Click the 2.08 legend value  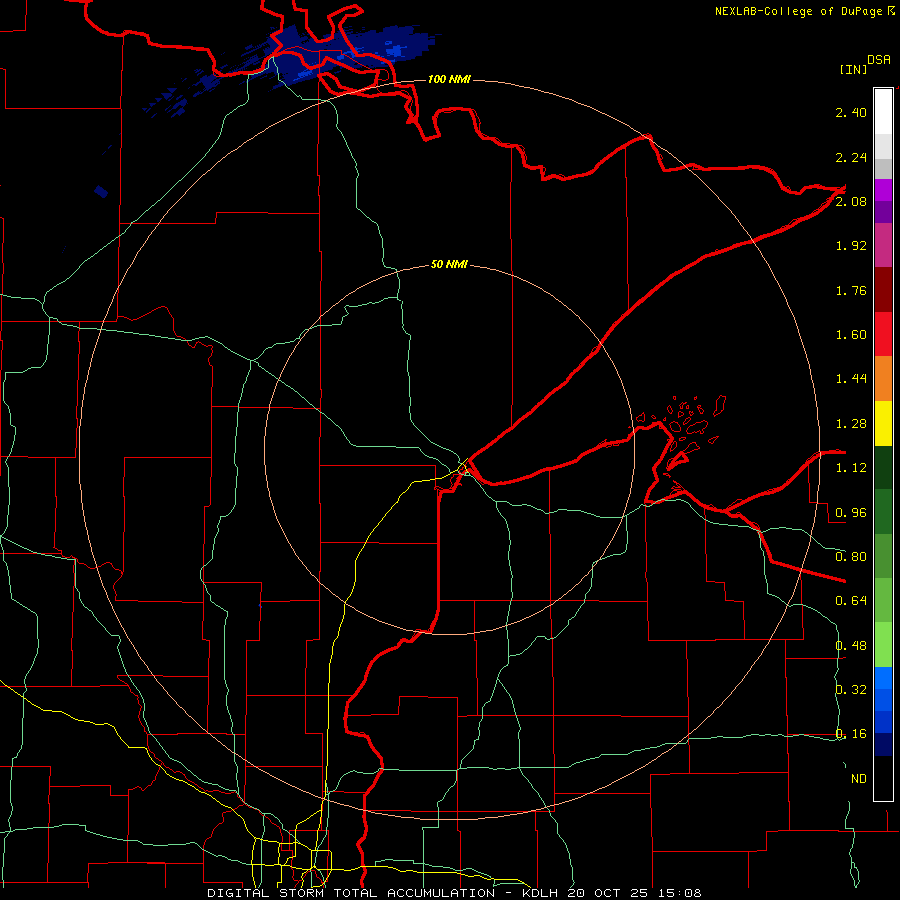pyautogui.click(x=851, y=201)
